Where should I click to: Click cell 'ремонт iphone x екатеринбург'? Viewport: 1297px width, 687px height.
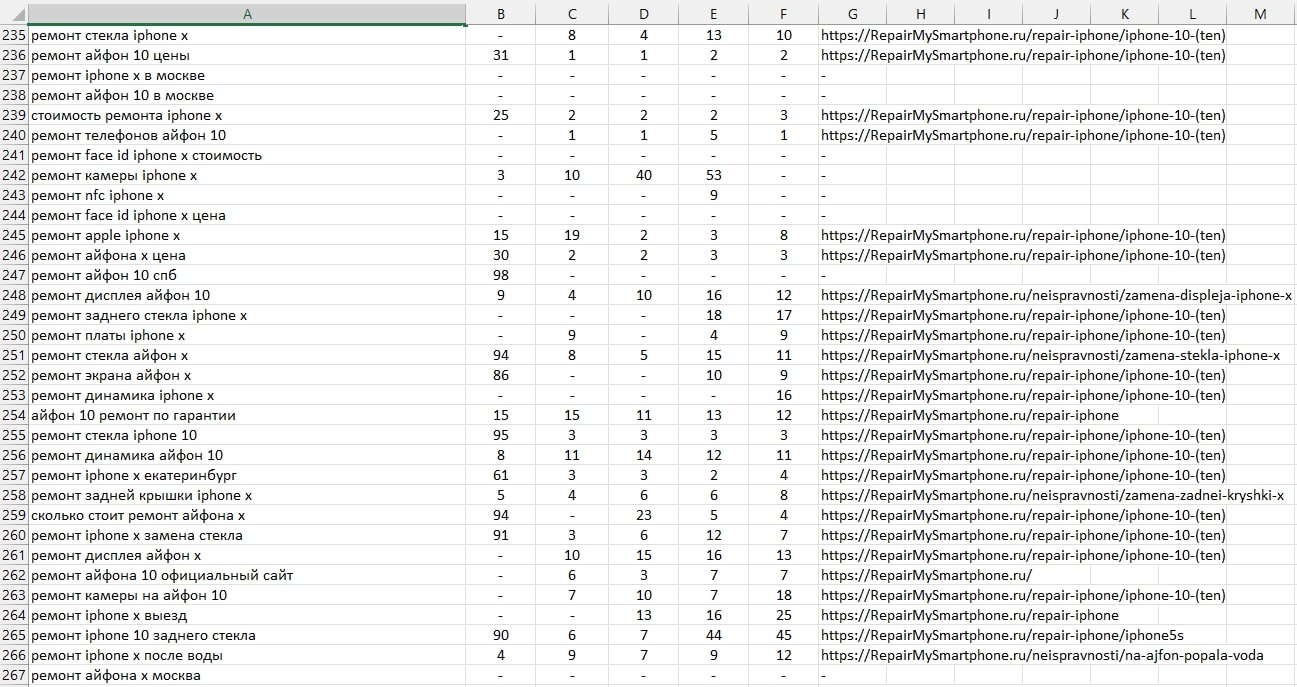point(247,475)
